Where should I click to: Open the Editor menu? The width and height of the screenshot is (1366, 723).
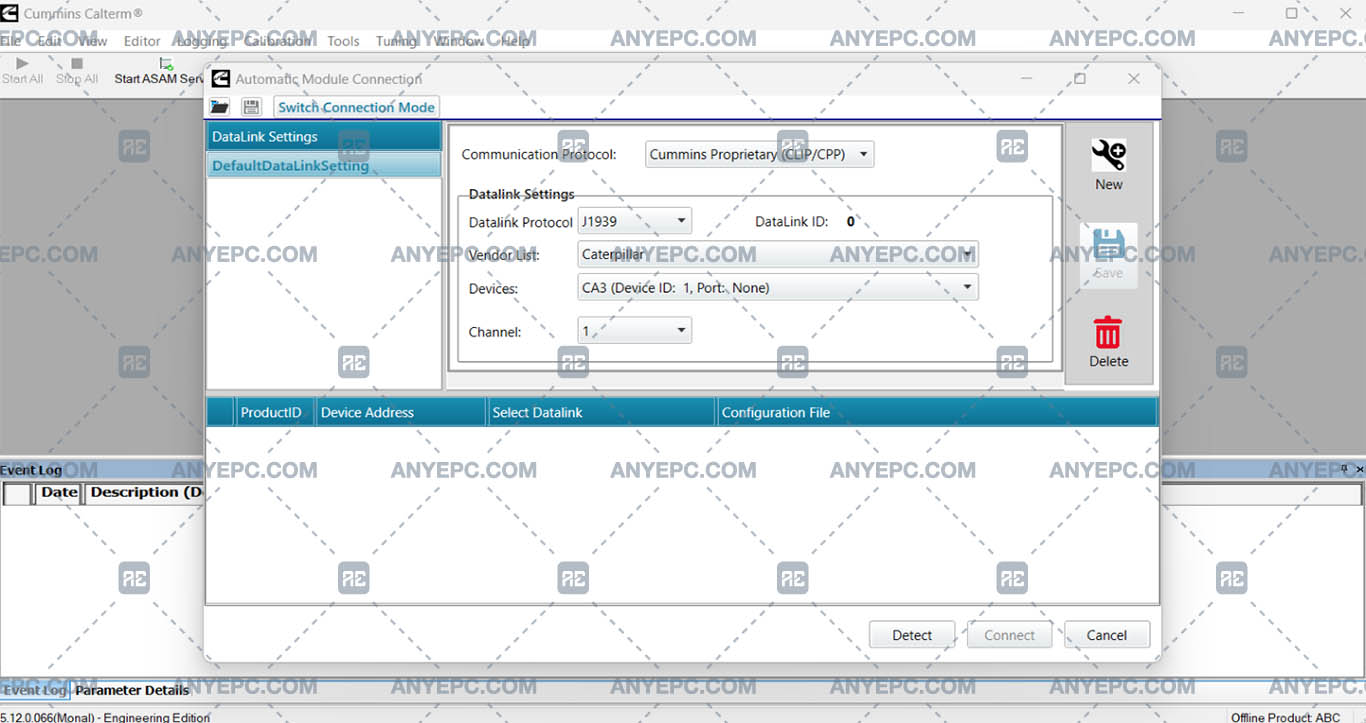[x=142, y=41]
